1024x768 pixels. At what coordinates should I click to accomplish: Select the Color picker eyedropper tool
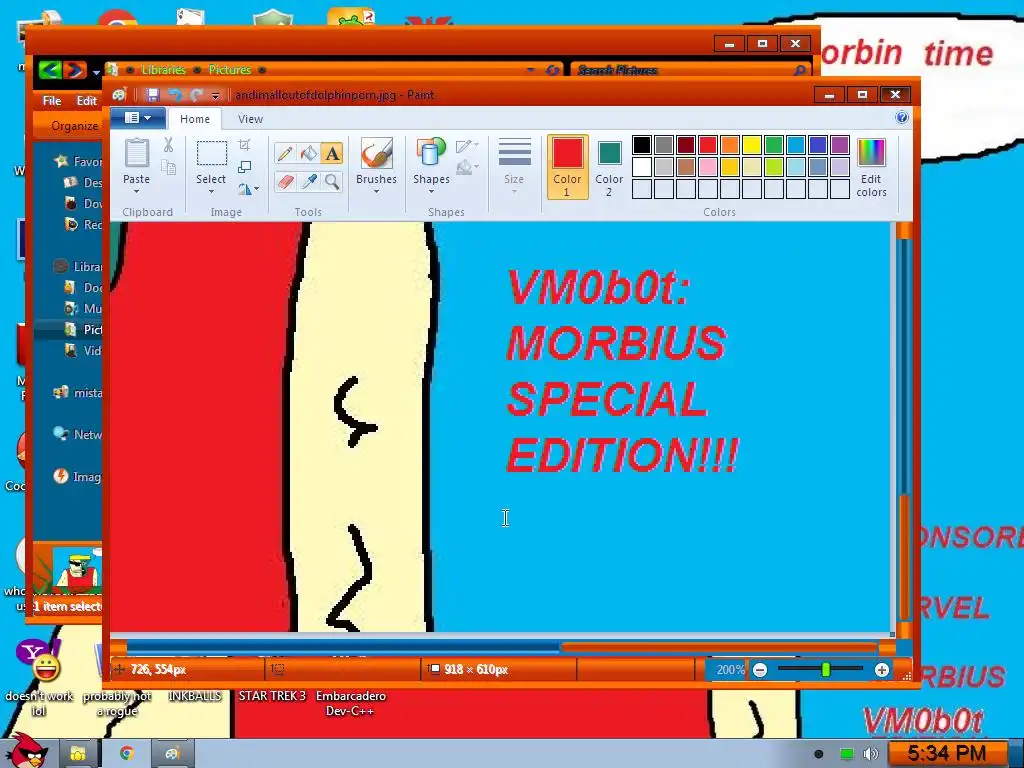(308, 181)
